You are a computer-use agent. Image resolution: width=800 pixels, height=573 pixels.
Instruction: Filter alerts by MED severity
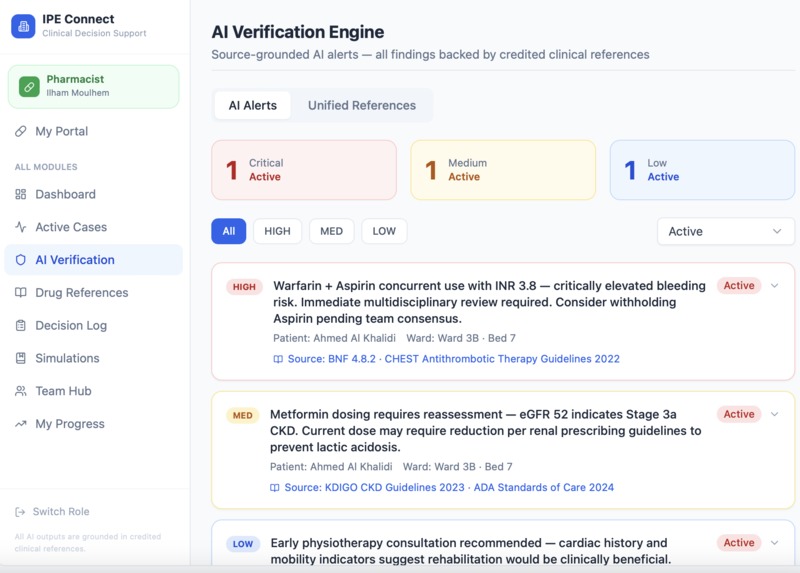[x=332, y=231]
